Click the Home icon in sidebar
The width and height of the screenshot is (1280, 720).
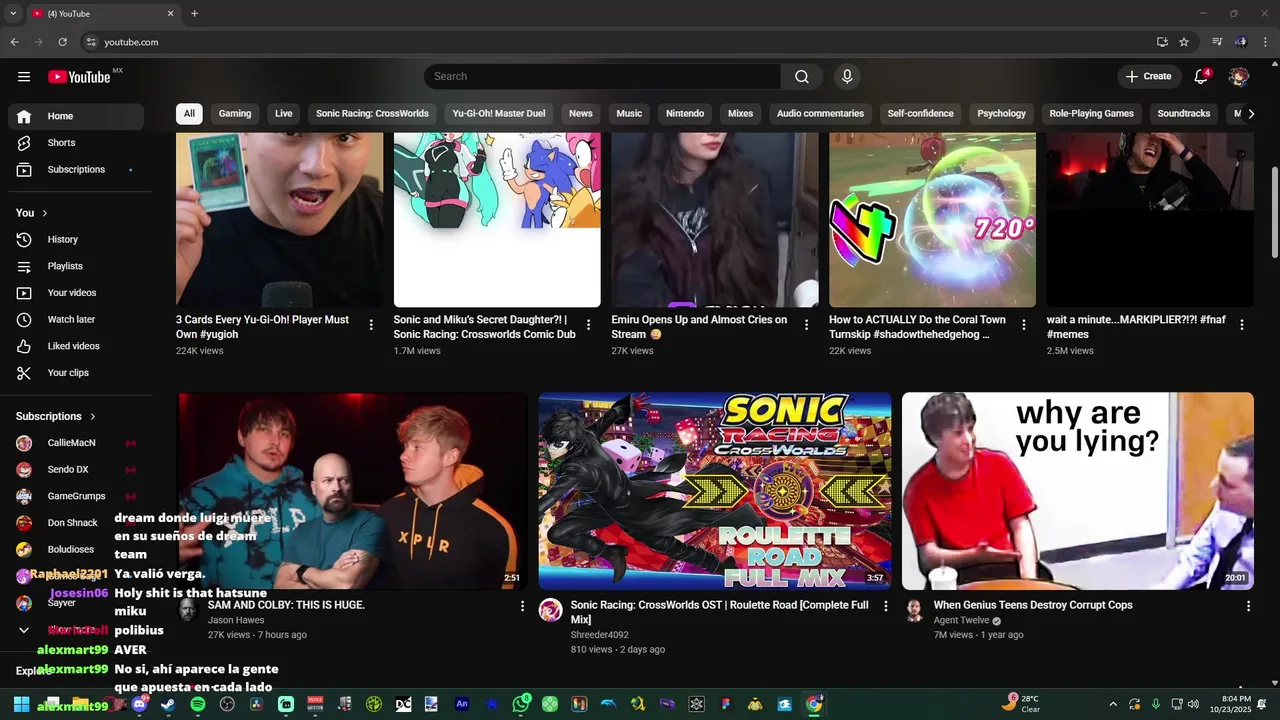[24, 116]
